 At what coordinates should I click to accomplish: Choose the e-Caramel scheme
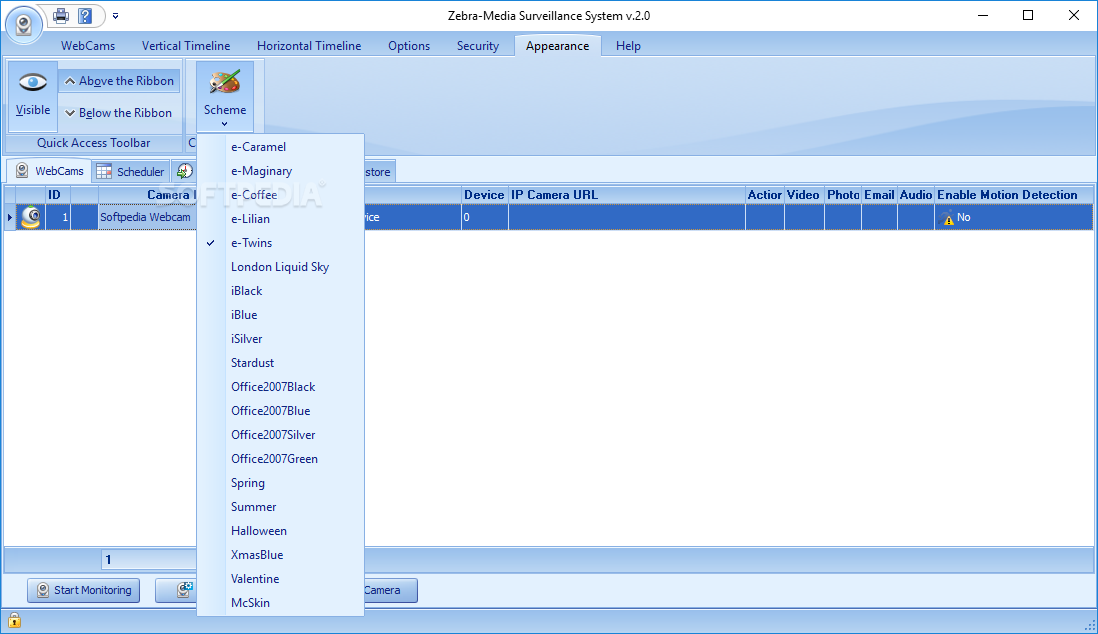click(x=281, y=147)
